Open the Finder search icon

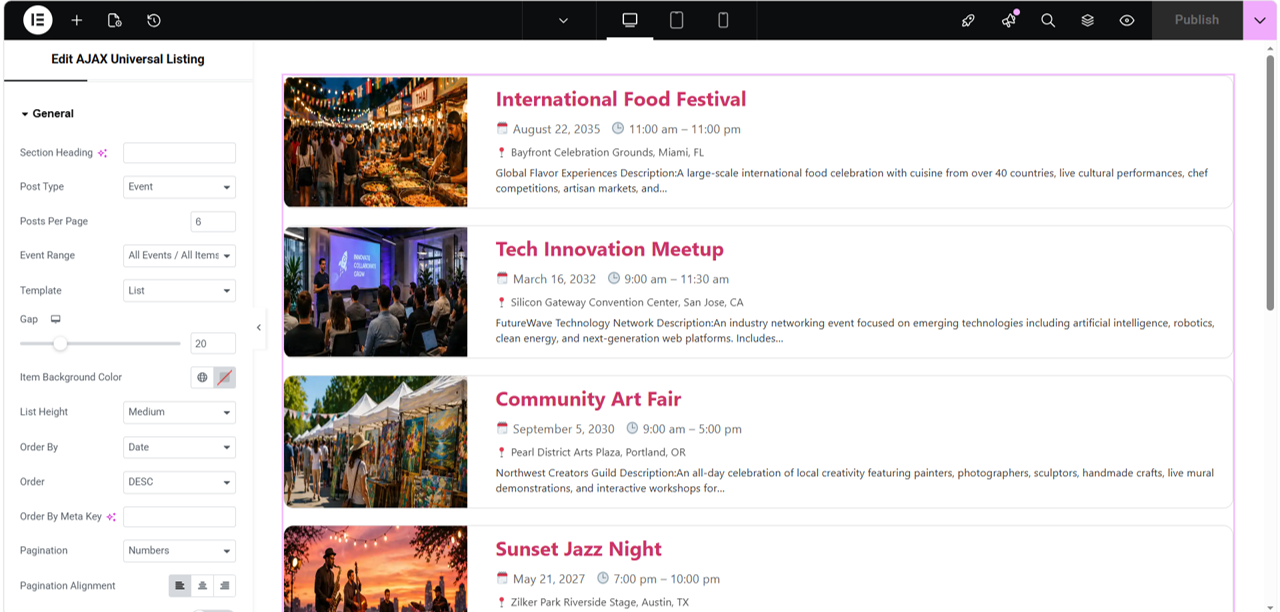pyautogui.click(x=1048, y=20)
